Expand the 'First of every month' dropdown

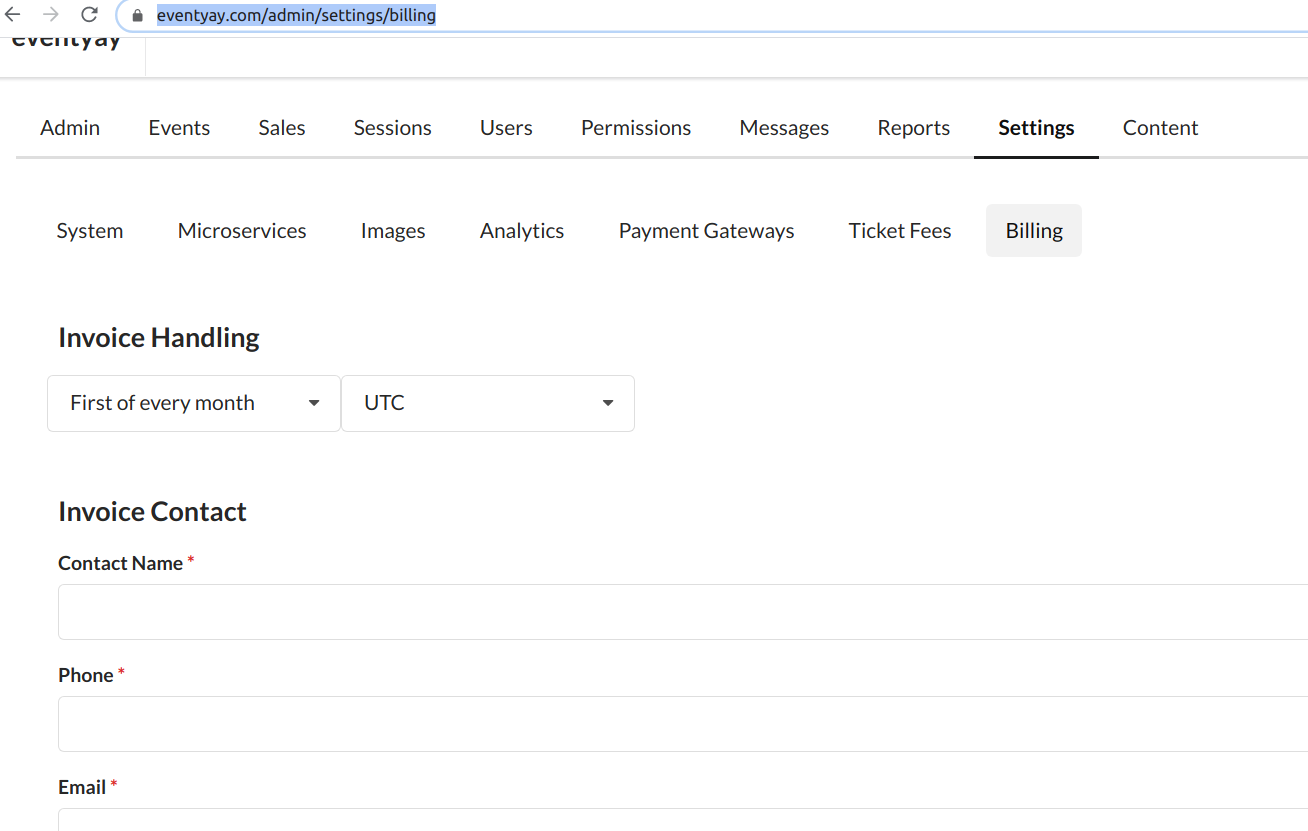[194, 403]
